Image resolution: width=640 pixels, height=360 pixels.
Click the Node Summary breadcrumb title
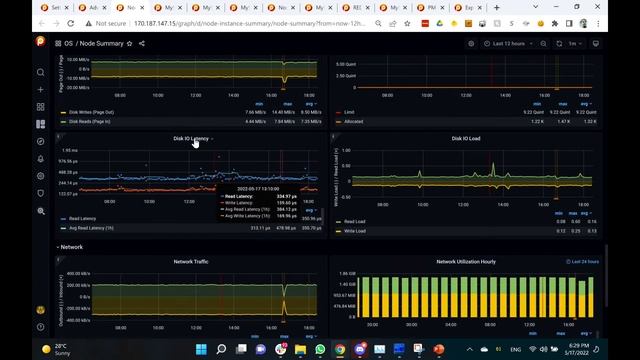[101, 43]
